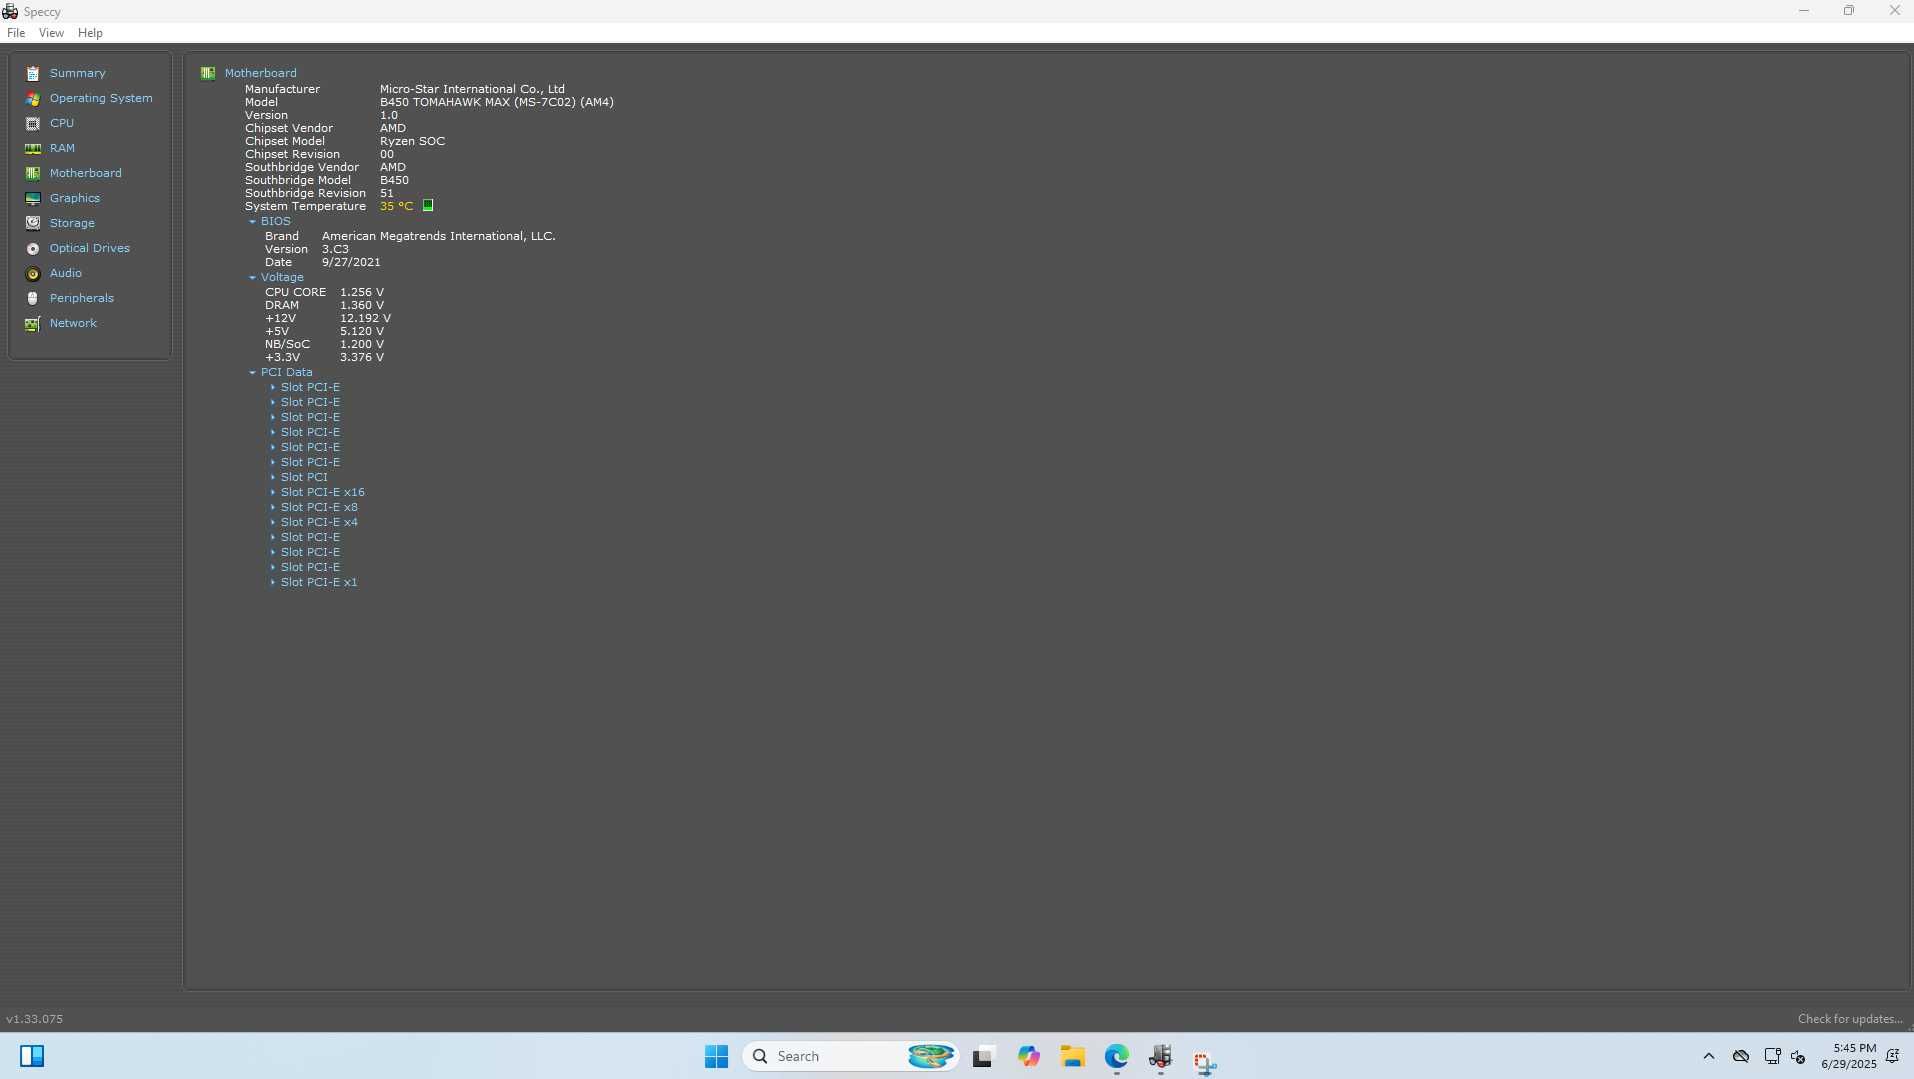This screenshot has height=1079, width=1914.
Task: Click the Motherboard sidebar icon
Action: [x=33, y=173]
